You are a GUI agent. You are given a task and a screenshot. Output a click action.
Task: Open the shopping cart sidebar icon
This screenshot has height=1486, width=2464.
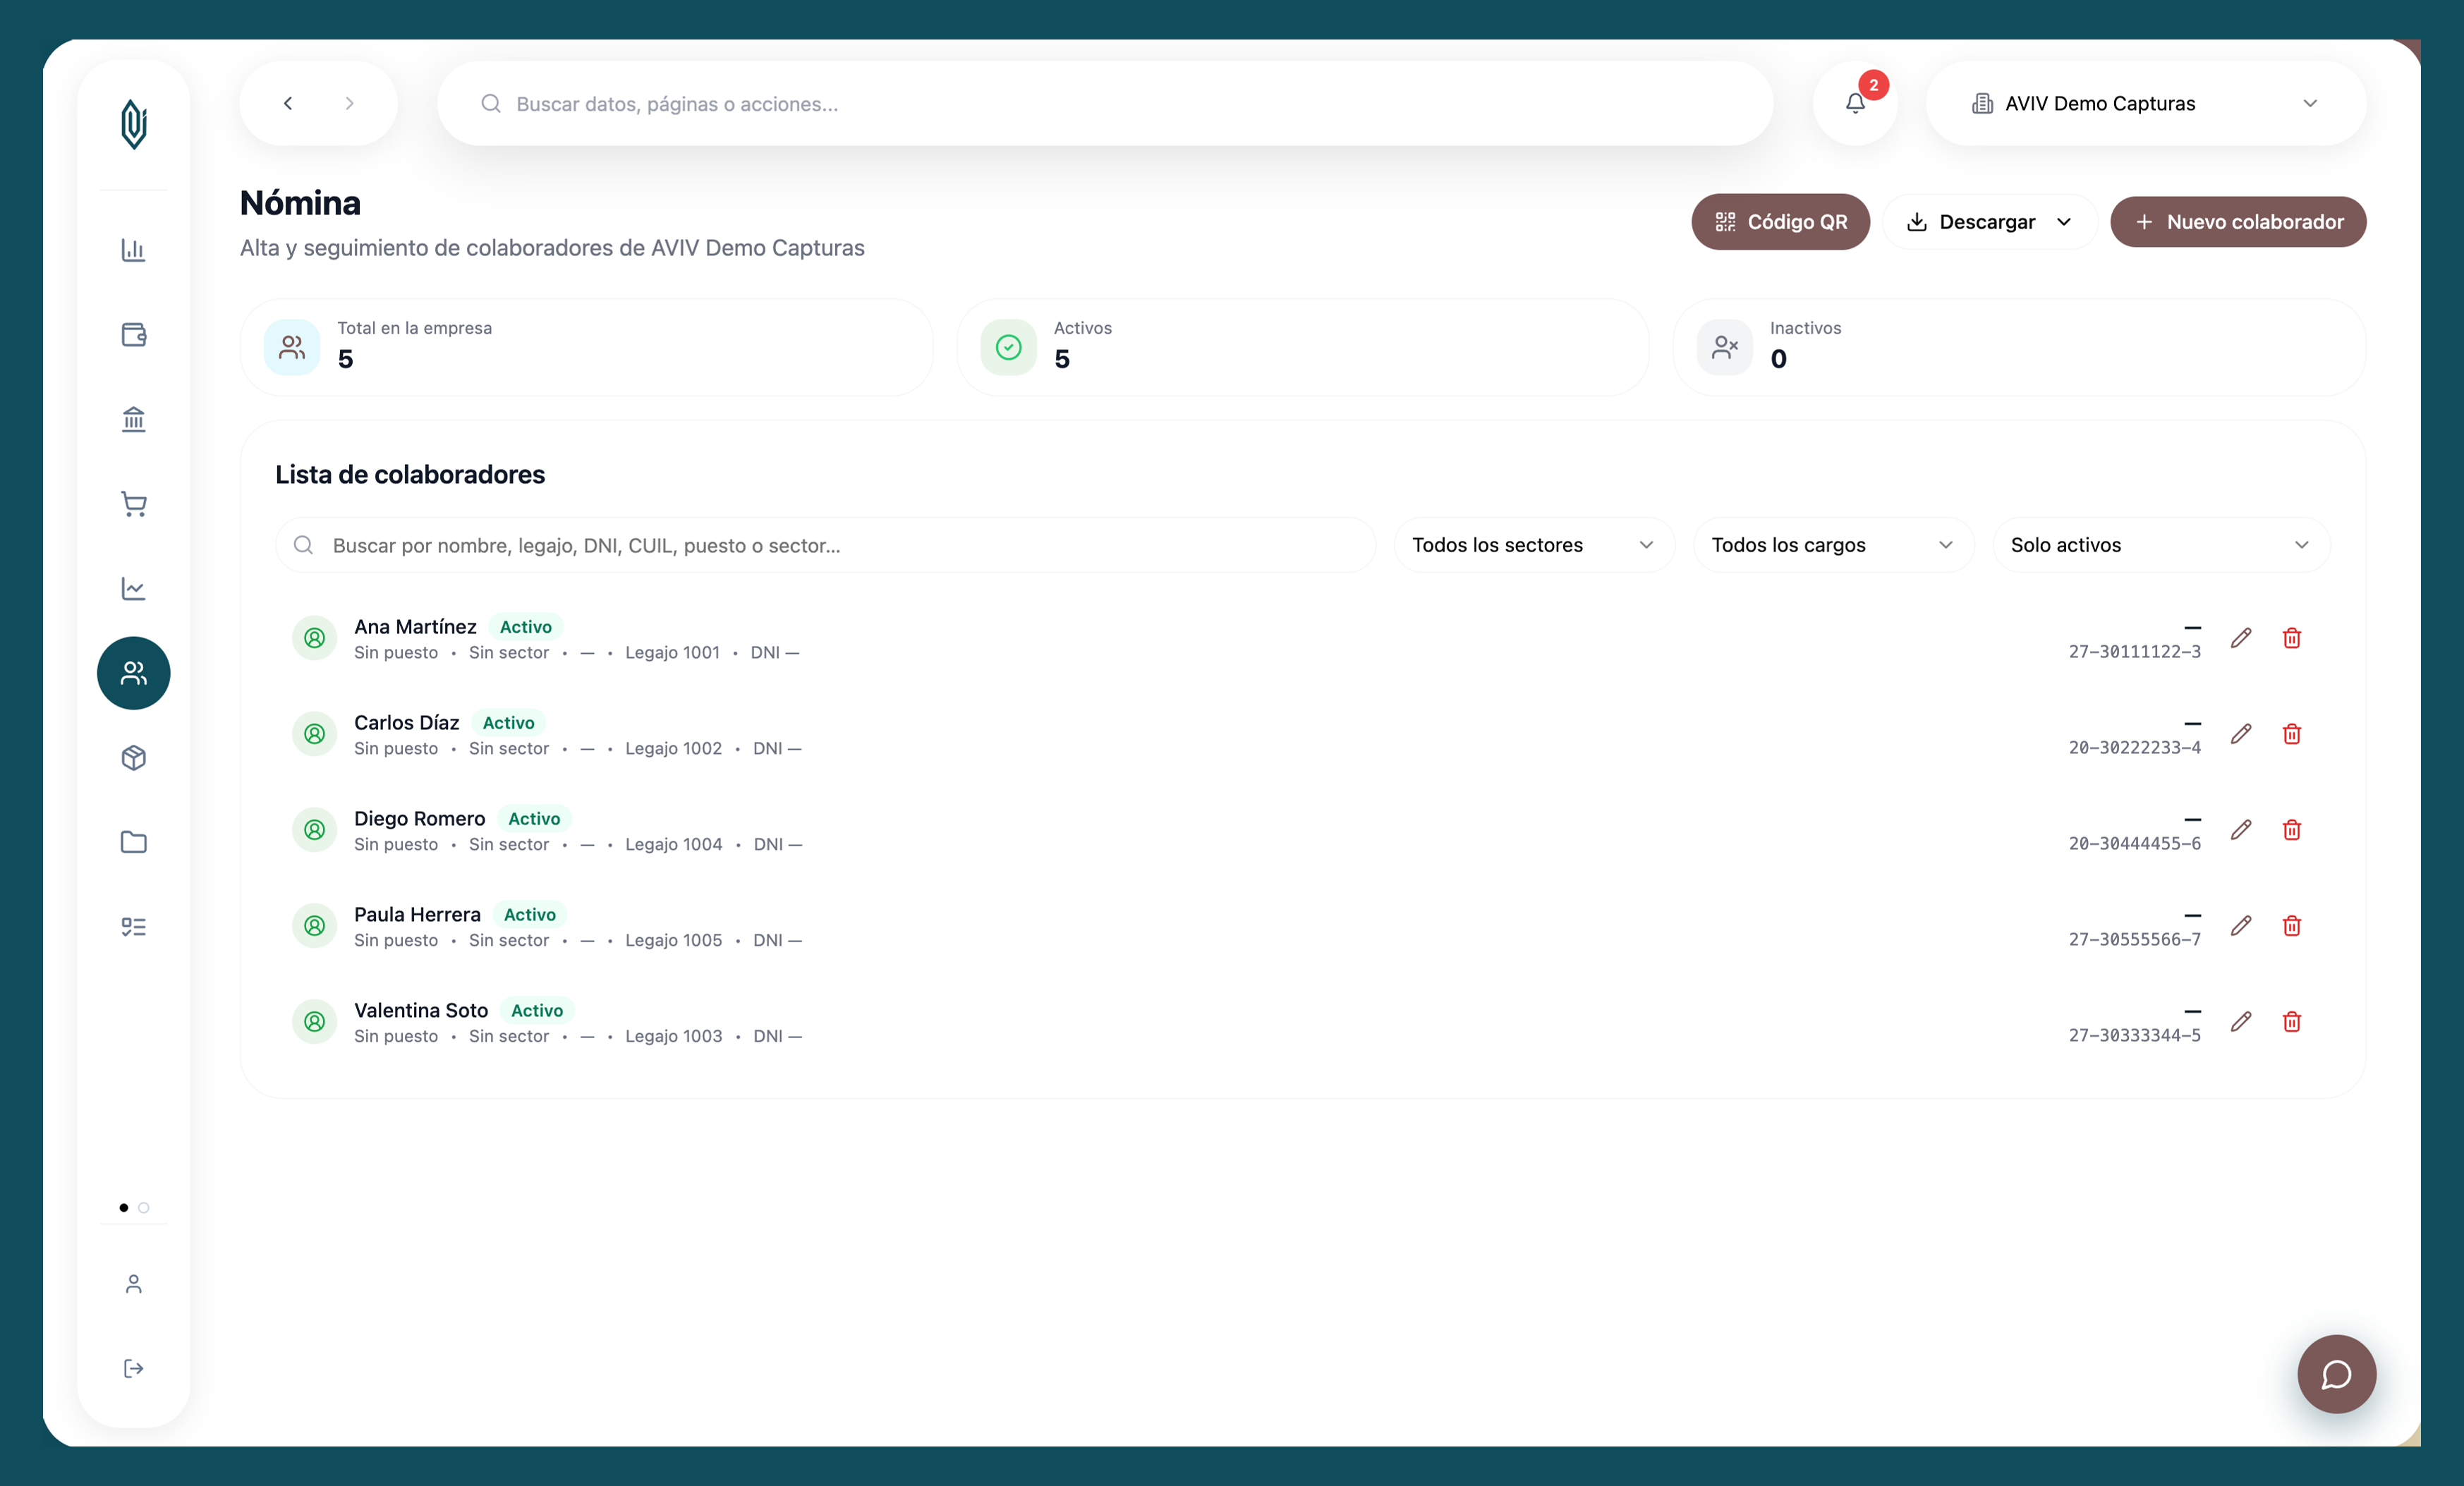[x=134, y=504]
